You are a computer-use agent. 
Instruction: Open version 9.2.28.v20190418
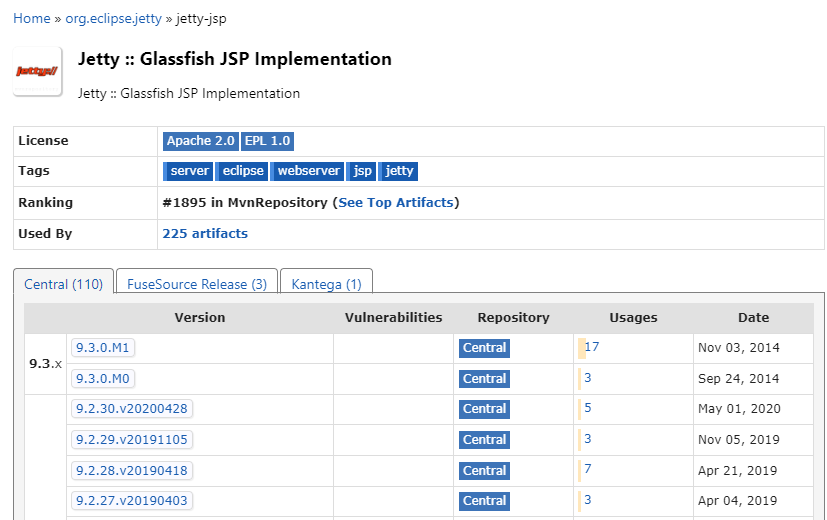[x=132, y=470]
